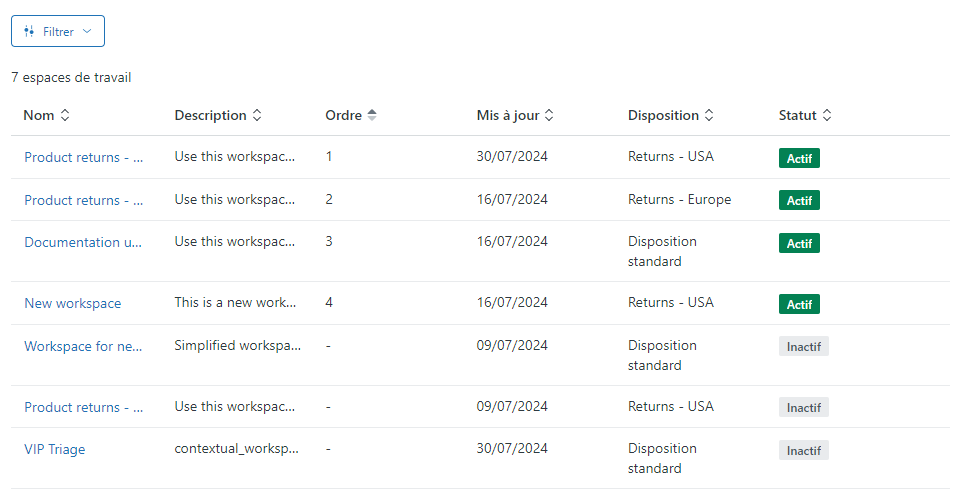Click the Ordre sort indicator icon
Screen dimensions: 968x491
pyautogui.click(x=372, y=115)
